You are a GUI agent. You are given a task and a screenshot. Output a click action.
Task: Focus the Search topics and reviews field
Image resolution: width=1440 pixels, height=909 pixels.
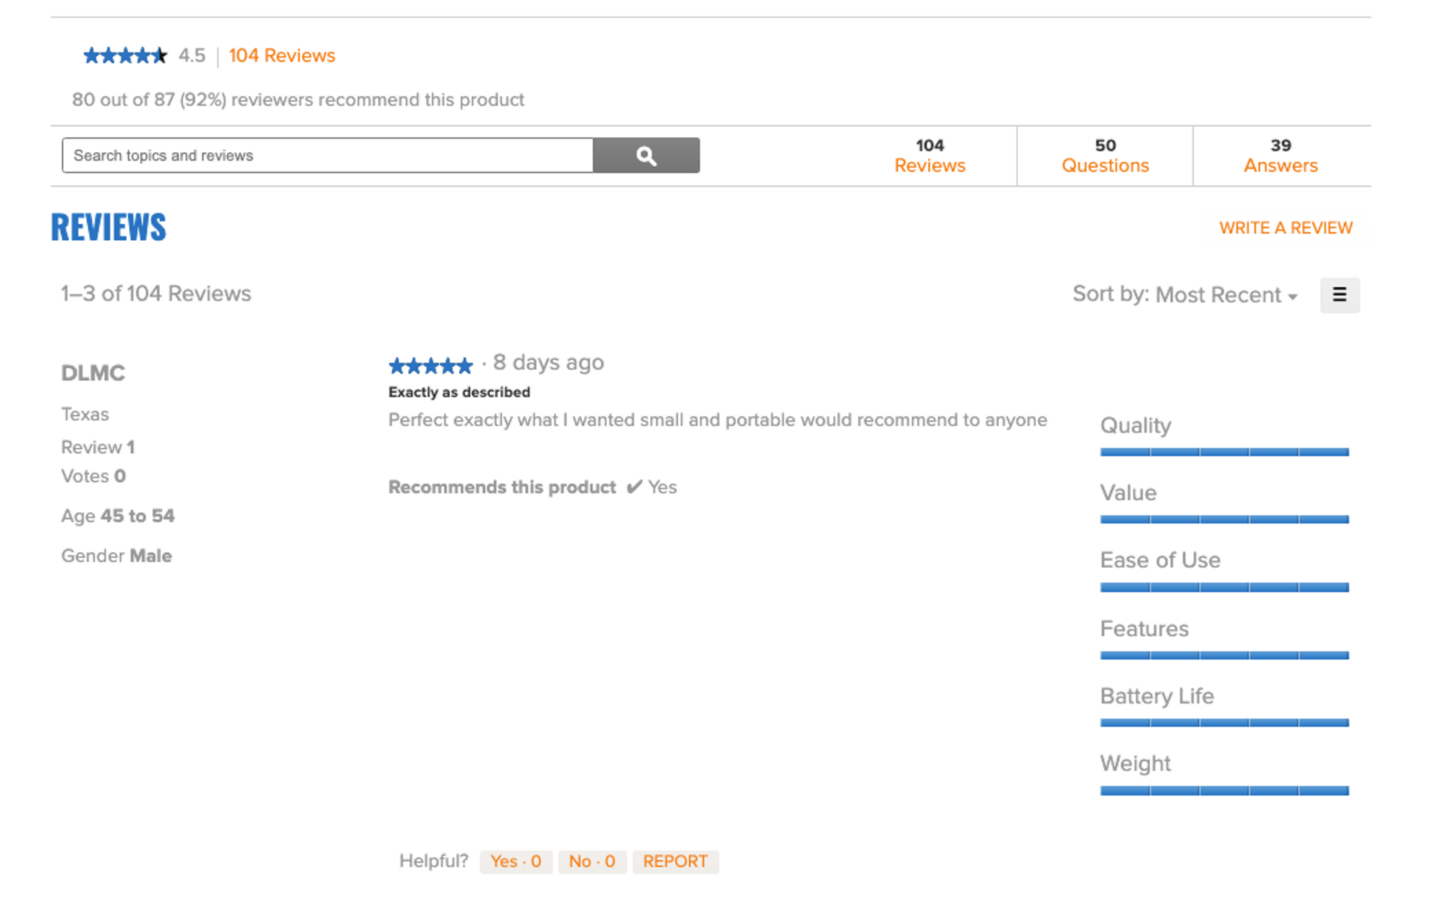click(328, 156)
